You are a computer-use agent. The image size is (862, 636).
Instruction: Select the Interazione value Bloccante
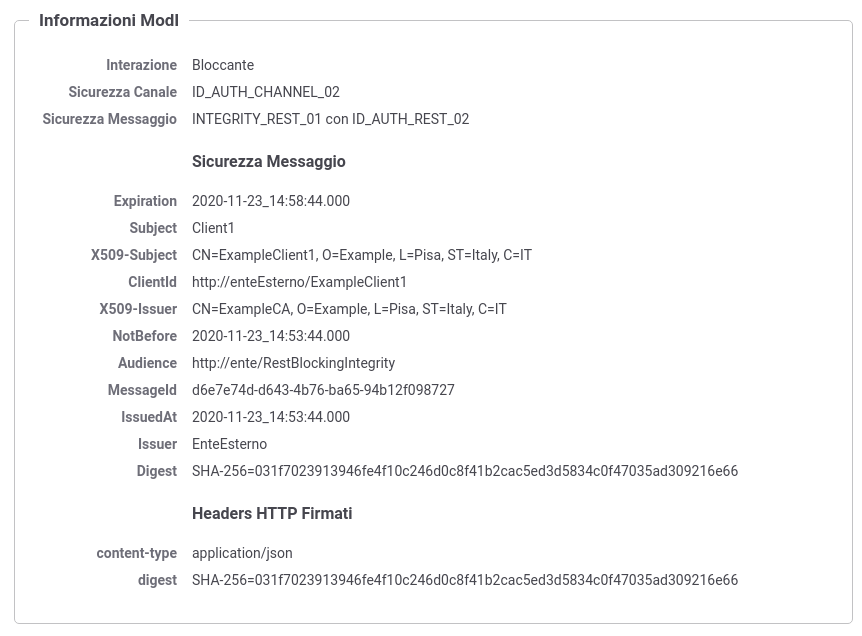(x=223, y=65)
